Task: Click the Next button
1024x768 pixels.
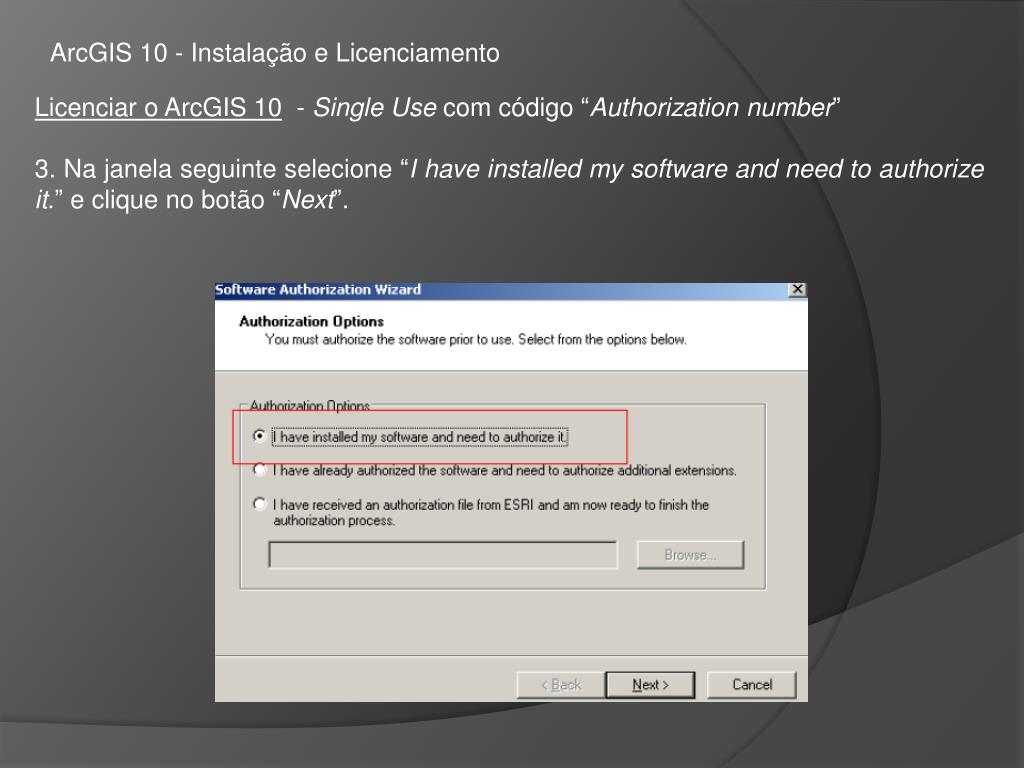Action: (x=650, y=684)
